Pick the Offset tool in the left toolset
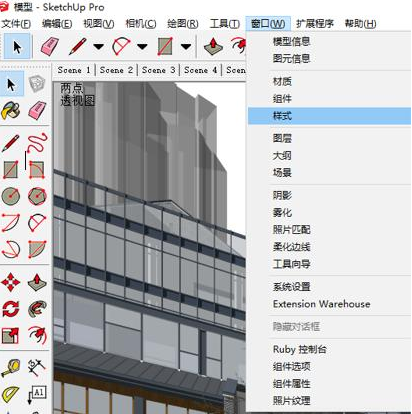Viewport: 412px width, 414px height. click(x=37, y=335)
